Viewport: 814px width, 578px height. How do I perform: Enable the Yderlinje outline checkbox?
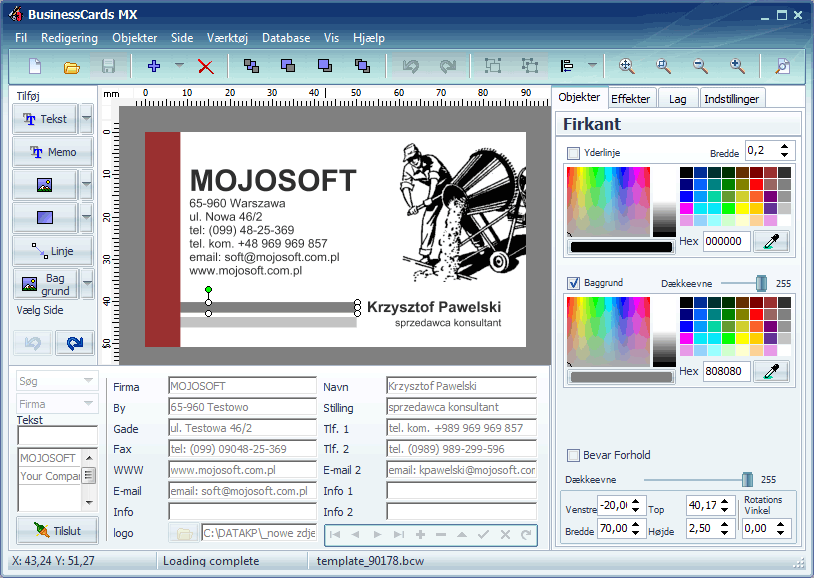[x=573, y=153]
